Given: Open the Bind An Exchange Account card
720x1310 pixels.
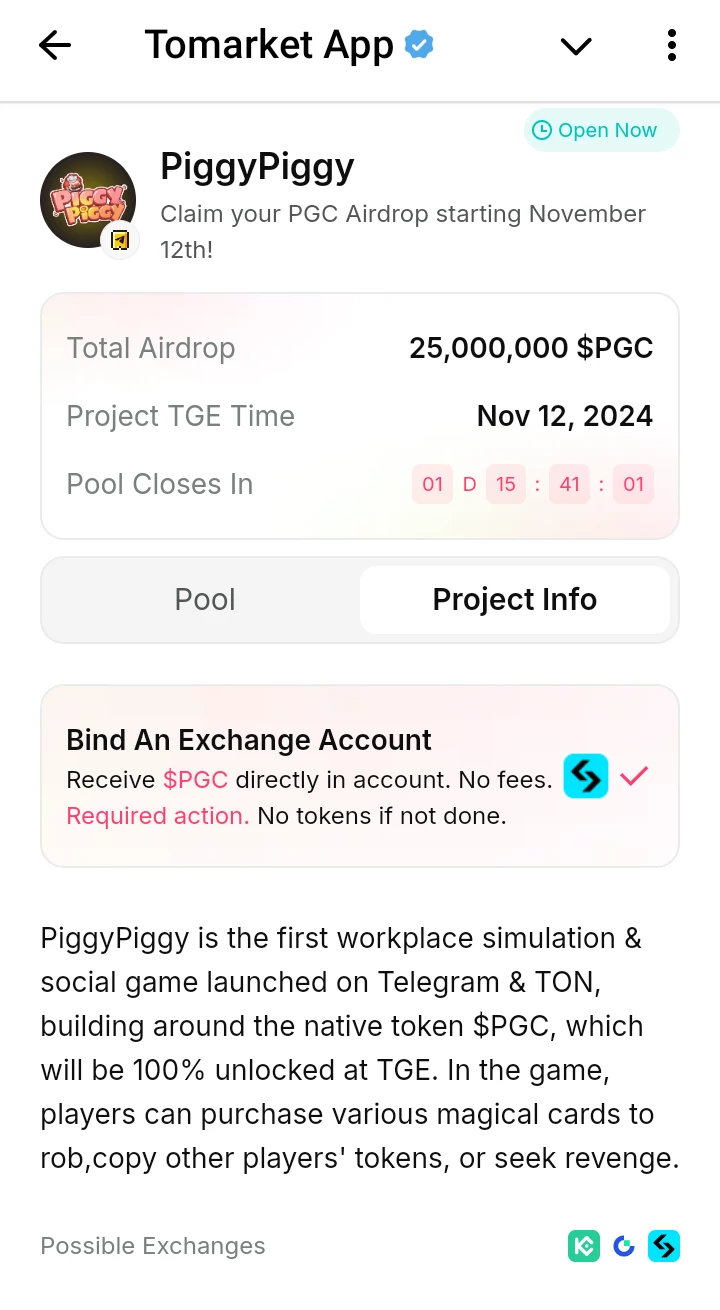Looking at the screenshot, I should pyautogui.click(x=360, y=776).
